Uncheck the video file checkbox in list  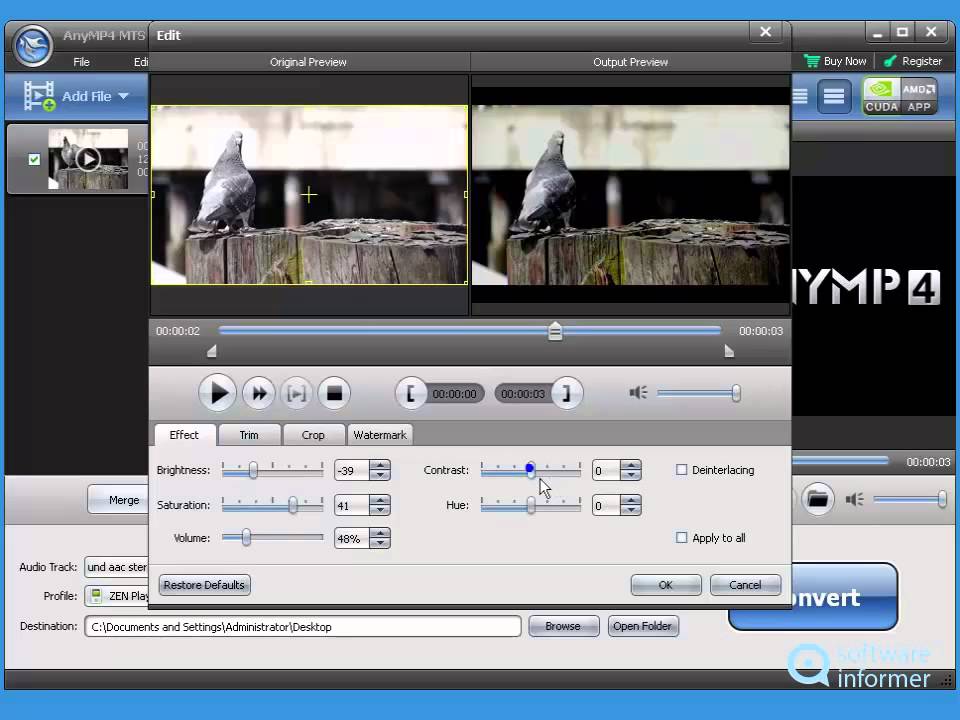34,159
